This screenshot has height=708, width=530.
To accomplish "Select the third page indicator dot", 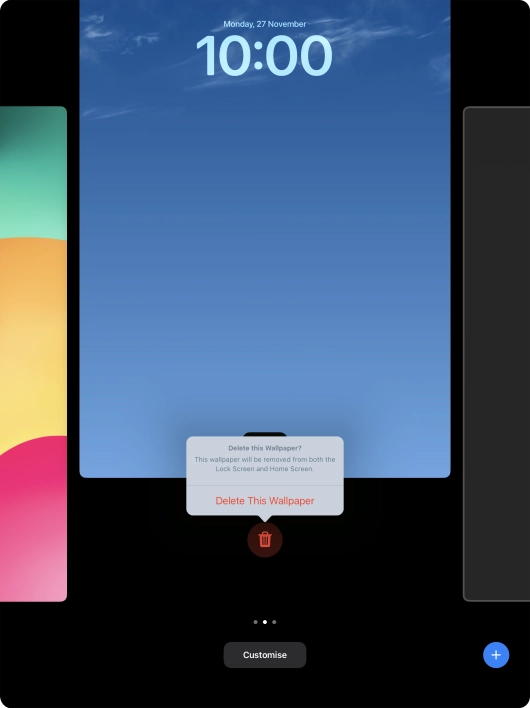I will pos(274,622).
